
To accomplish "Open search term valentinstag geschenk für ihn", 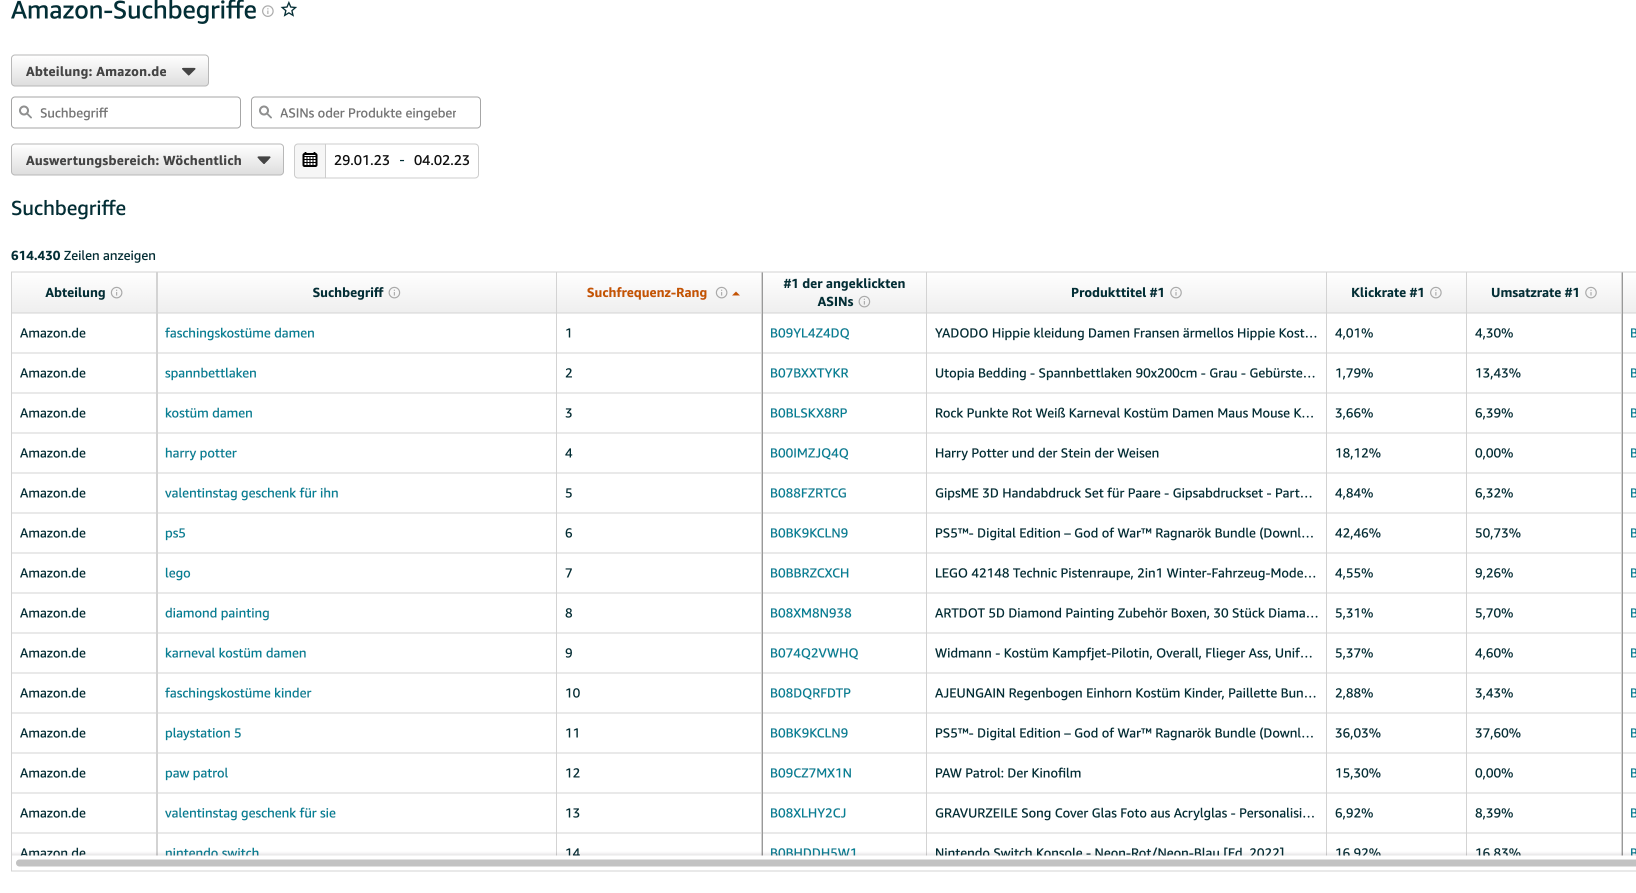I will pos(252,493).
